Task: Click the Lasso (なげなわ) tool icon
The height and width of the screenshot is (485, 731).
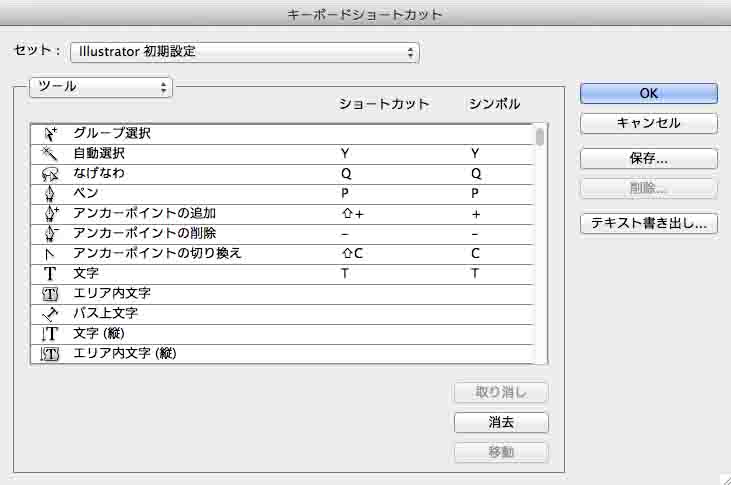Action: [x=49, y=173]
